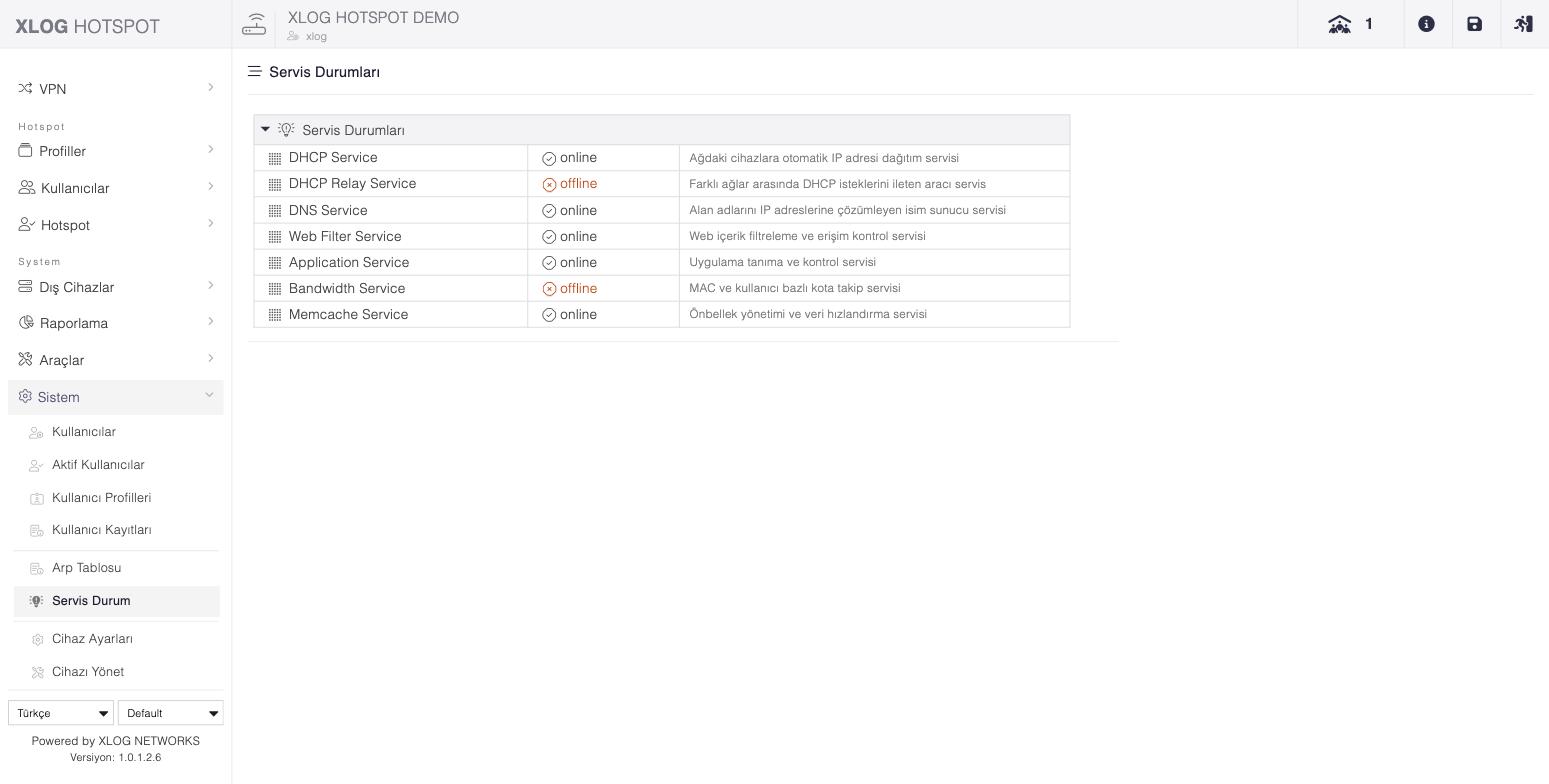Click the Bandwidth Service description text

[795, 288]
